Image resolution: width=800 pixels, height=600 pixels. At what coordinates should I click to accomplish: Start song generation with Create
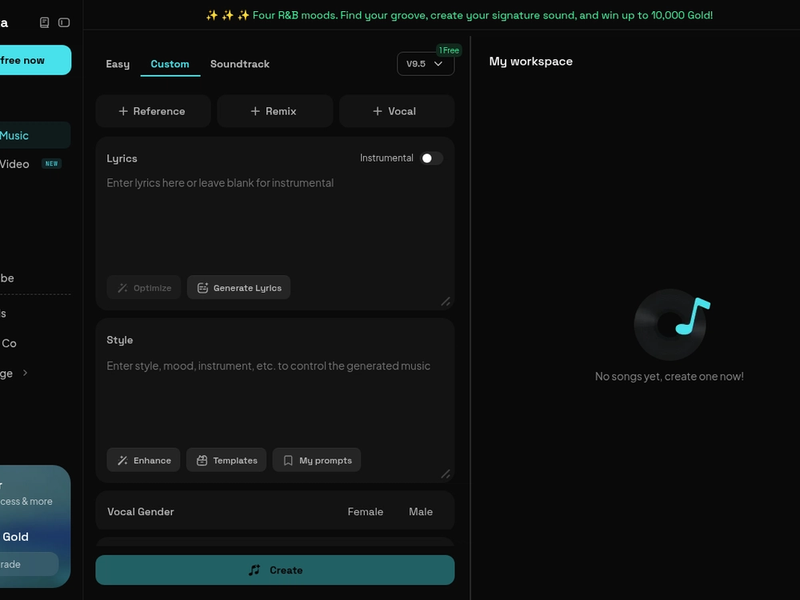click(275, 570)
